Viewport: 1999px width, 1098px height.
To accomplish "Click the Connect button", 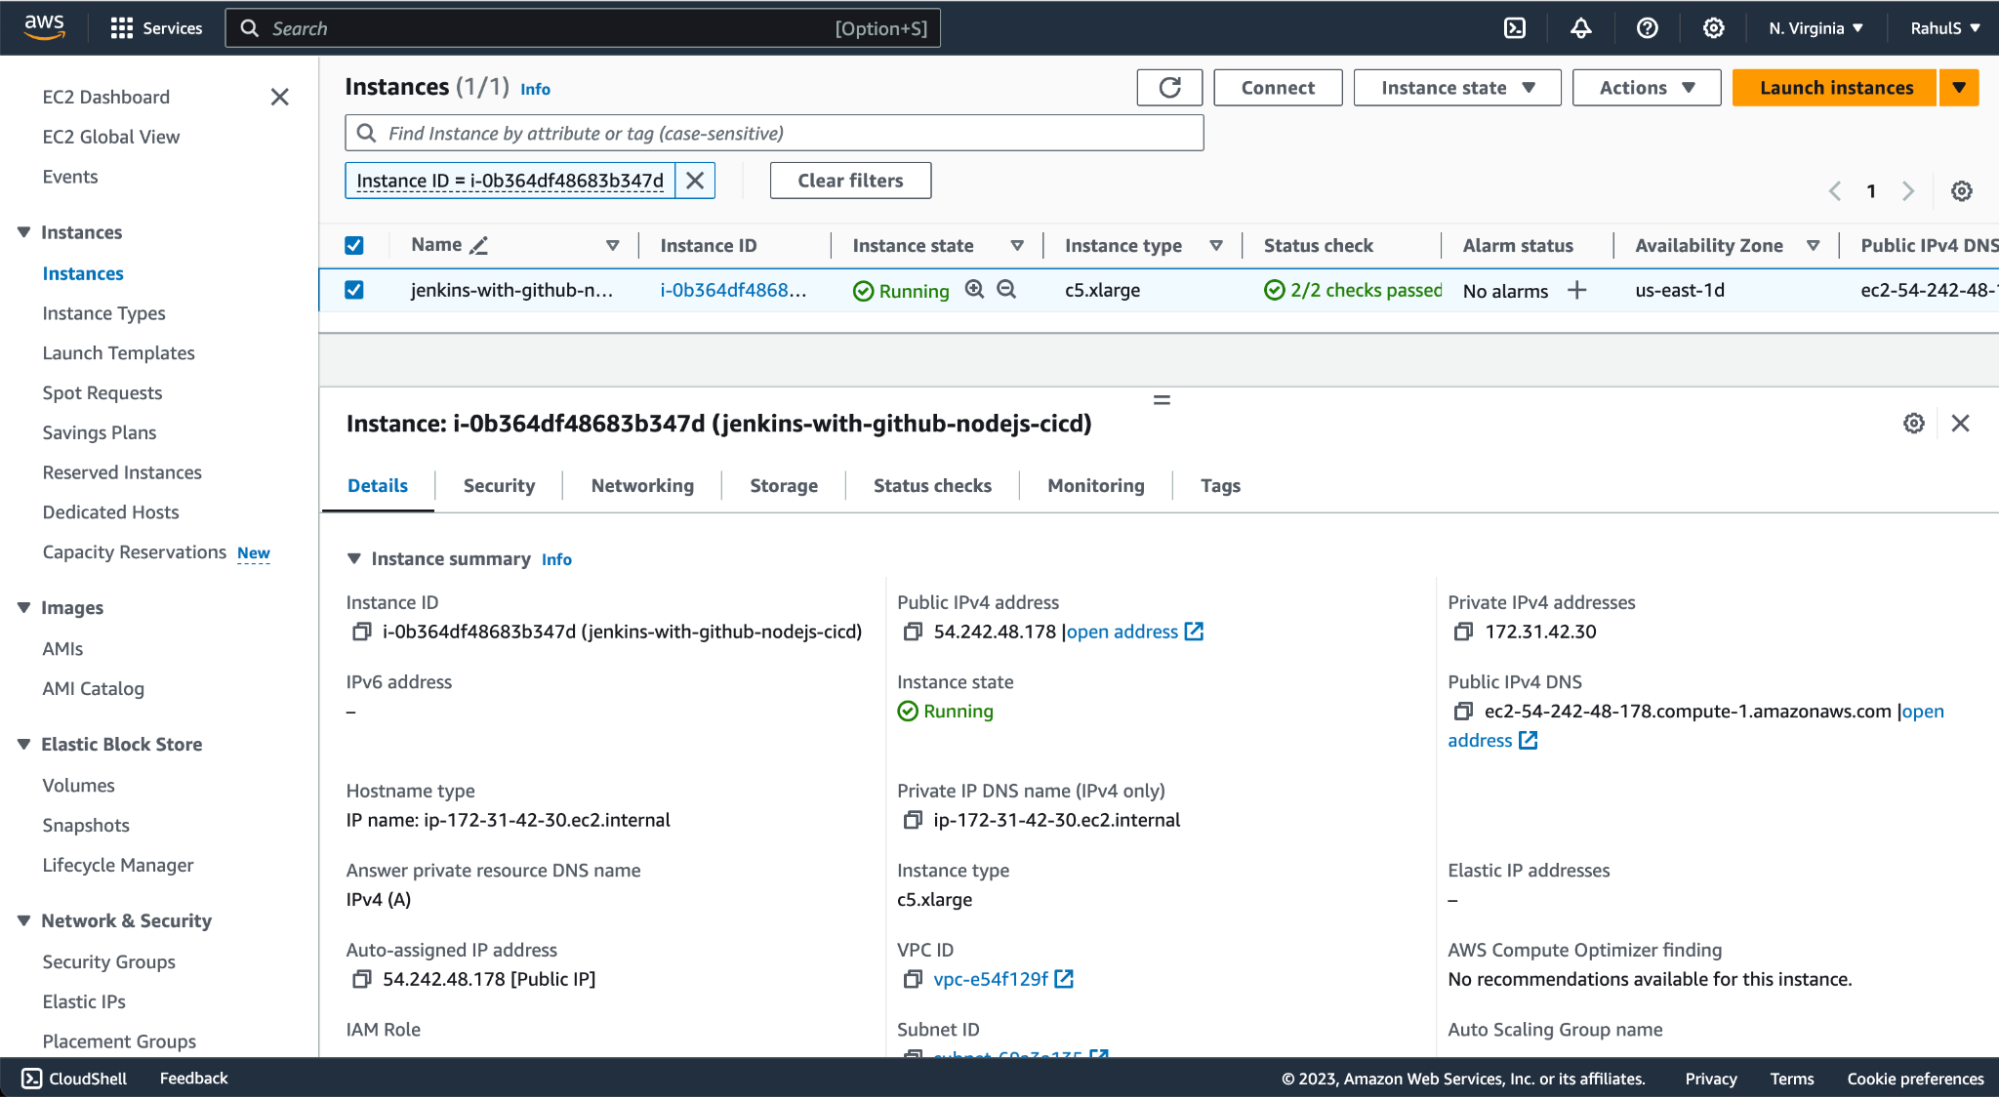I will coord(1277,87).
